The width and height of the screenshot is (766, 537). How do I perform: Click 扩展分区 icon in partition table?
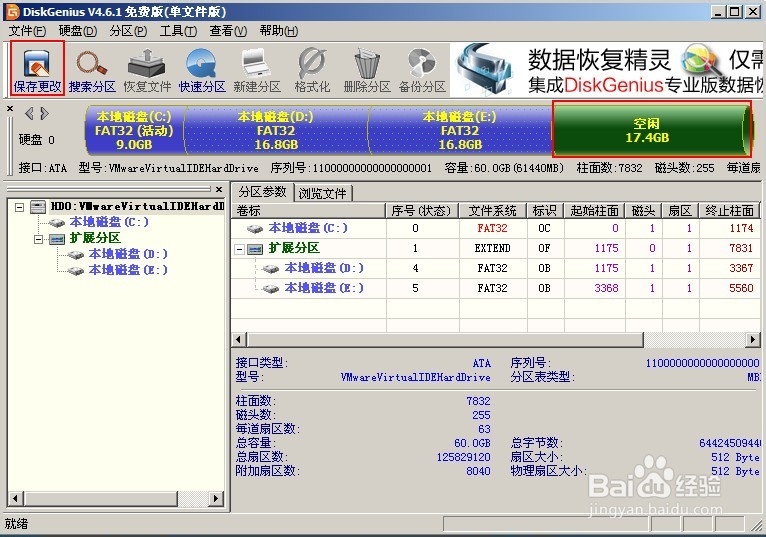tap(255, 249)
